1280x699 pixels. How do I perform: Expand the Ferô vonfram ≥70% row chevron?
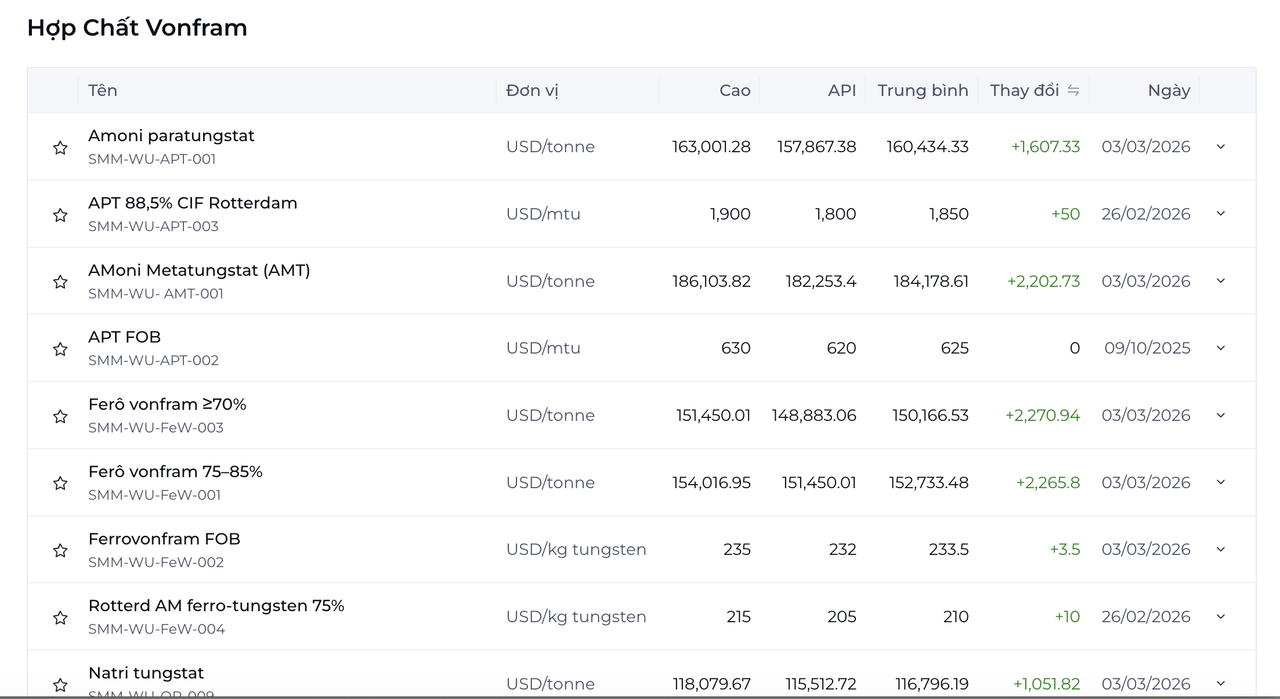pos(1221,414)
